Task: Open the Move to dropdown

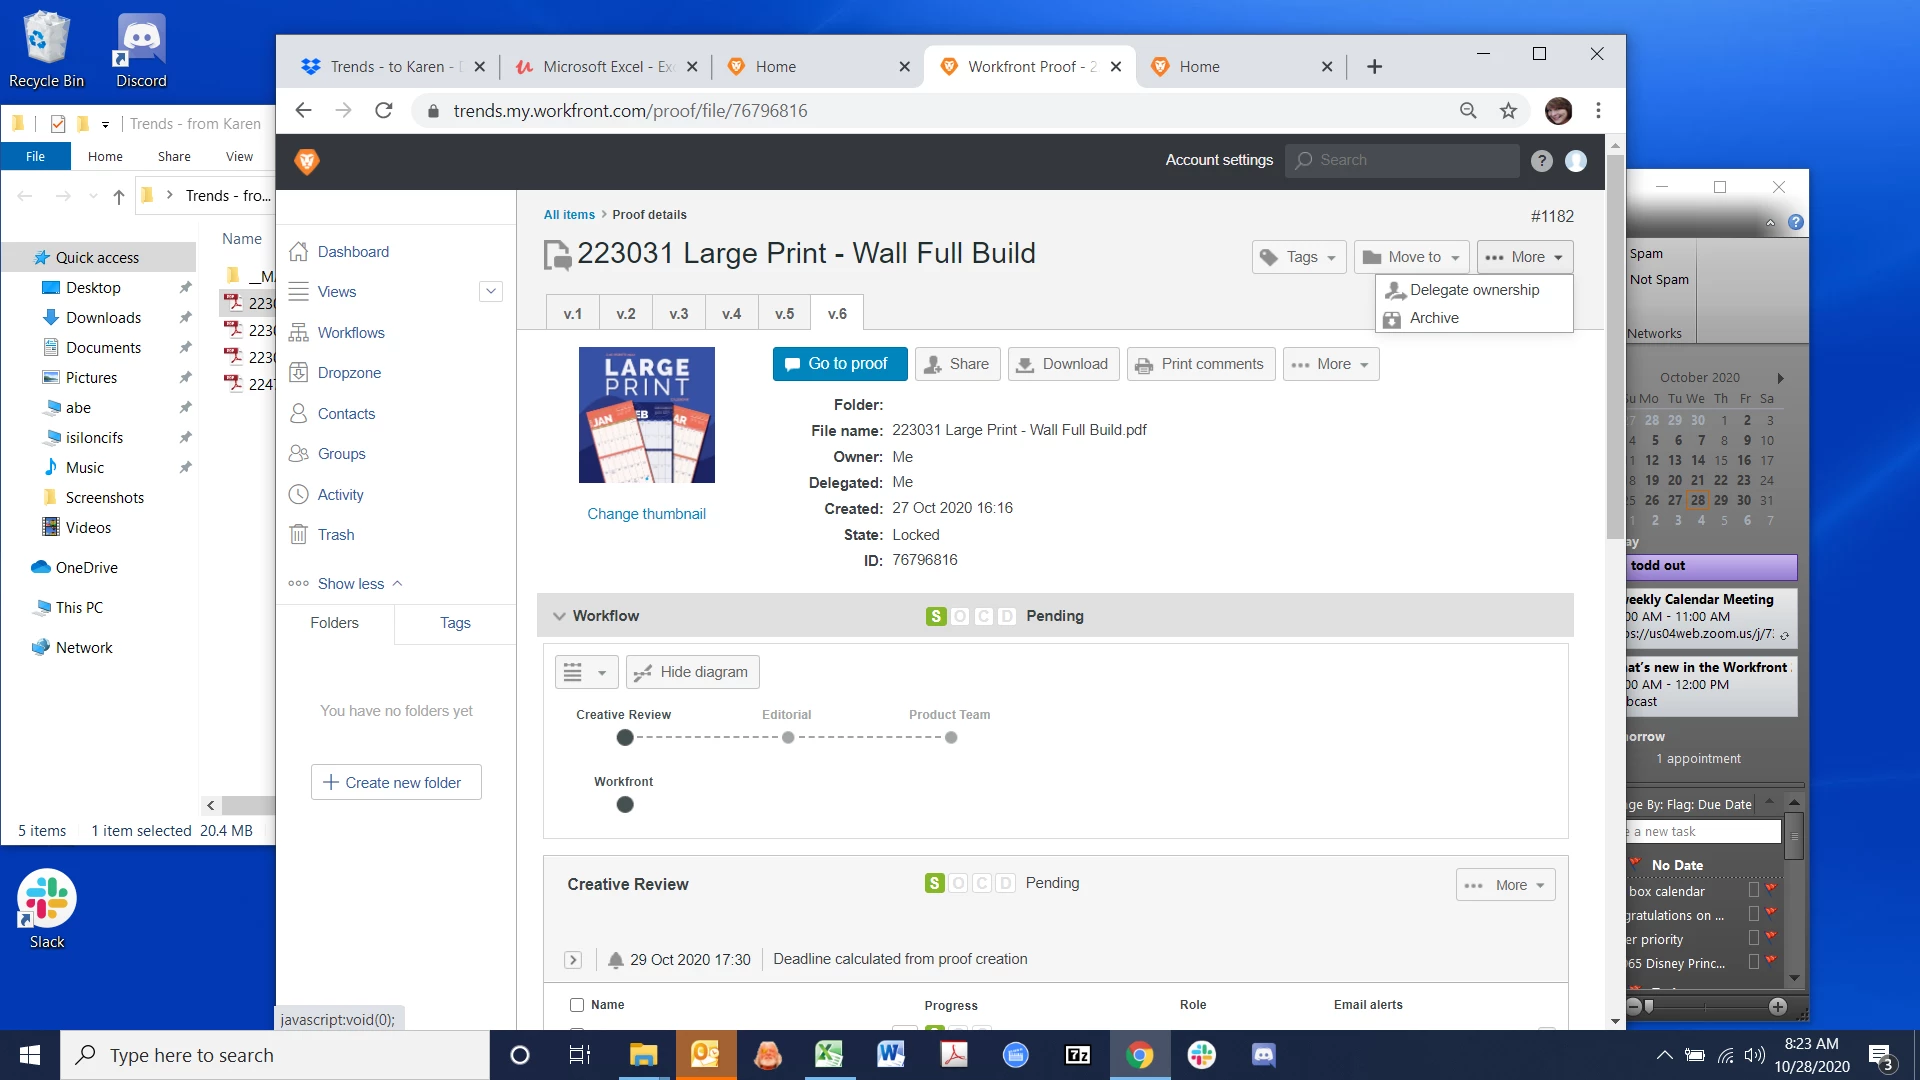Action: pos(1412,257)
